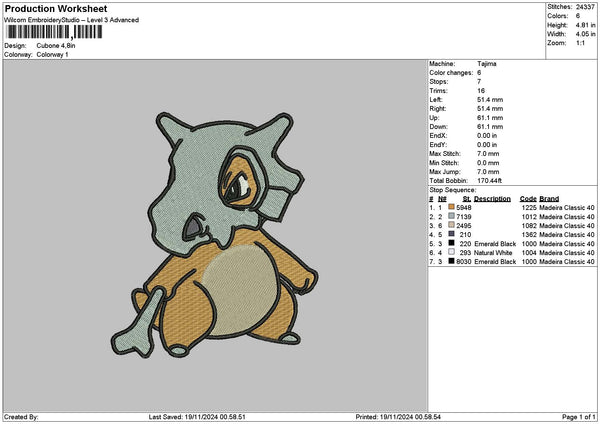
Task: Pick the beige swatch with code 1082
Action: point(453,225)
